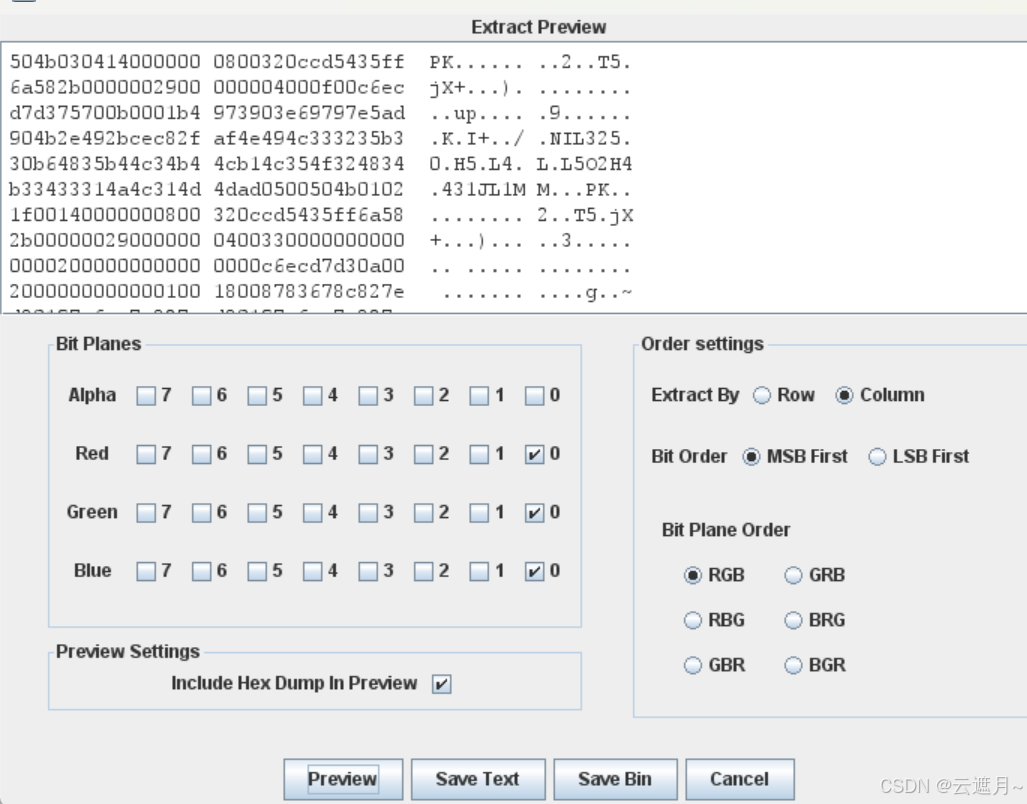1027x804 pixels.
Task: Select Red bit plane 2 checkbox
Action: tap(424, 454)
